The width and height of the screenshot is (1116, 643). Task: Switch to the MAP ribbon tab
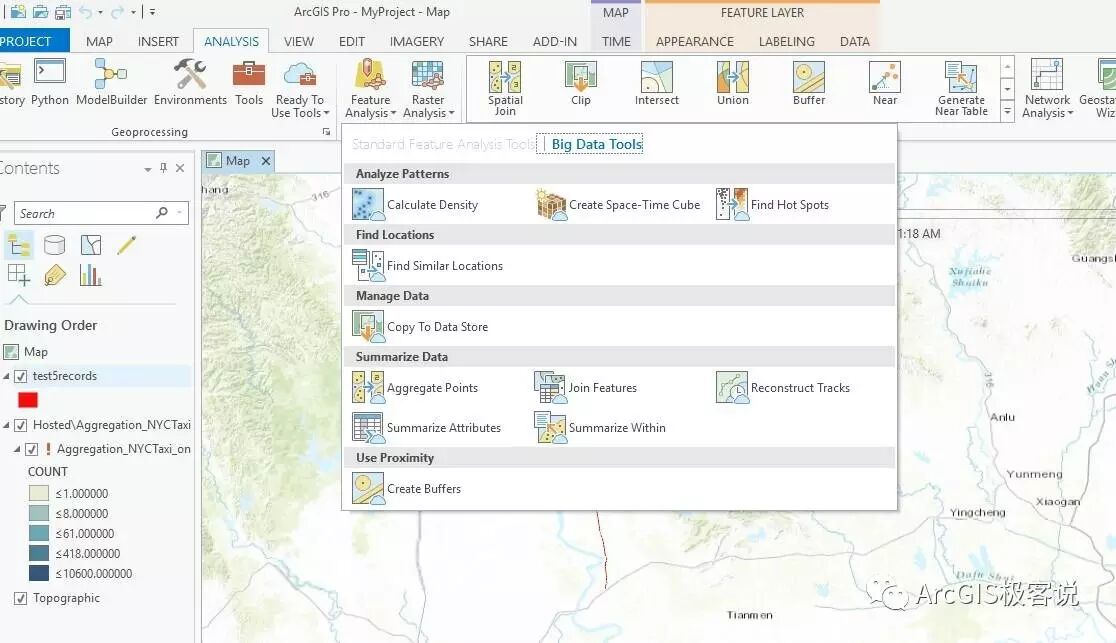[99, 41]
